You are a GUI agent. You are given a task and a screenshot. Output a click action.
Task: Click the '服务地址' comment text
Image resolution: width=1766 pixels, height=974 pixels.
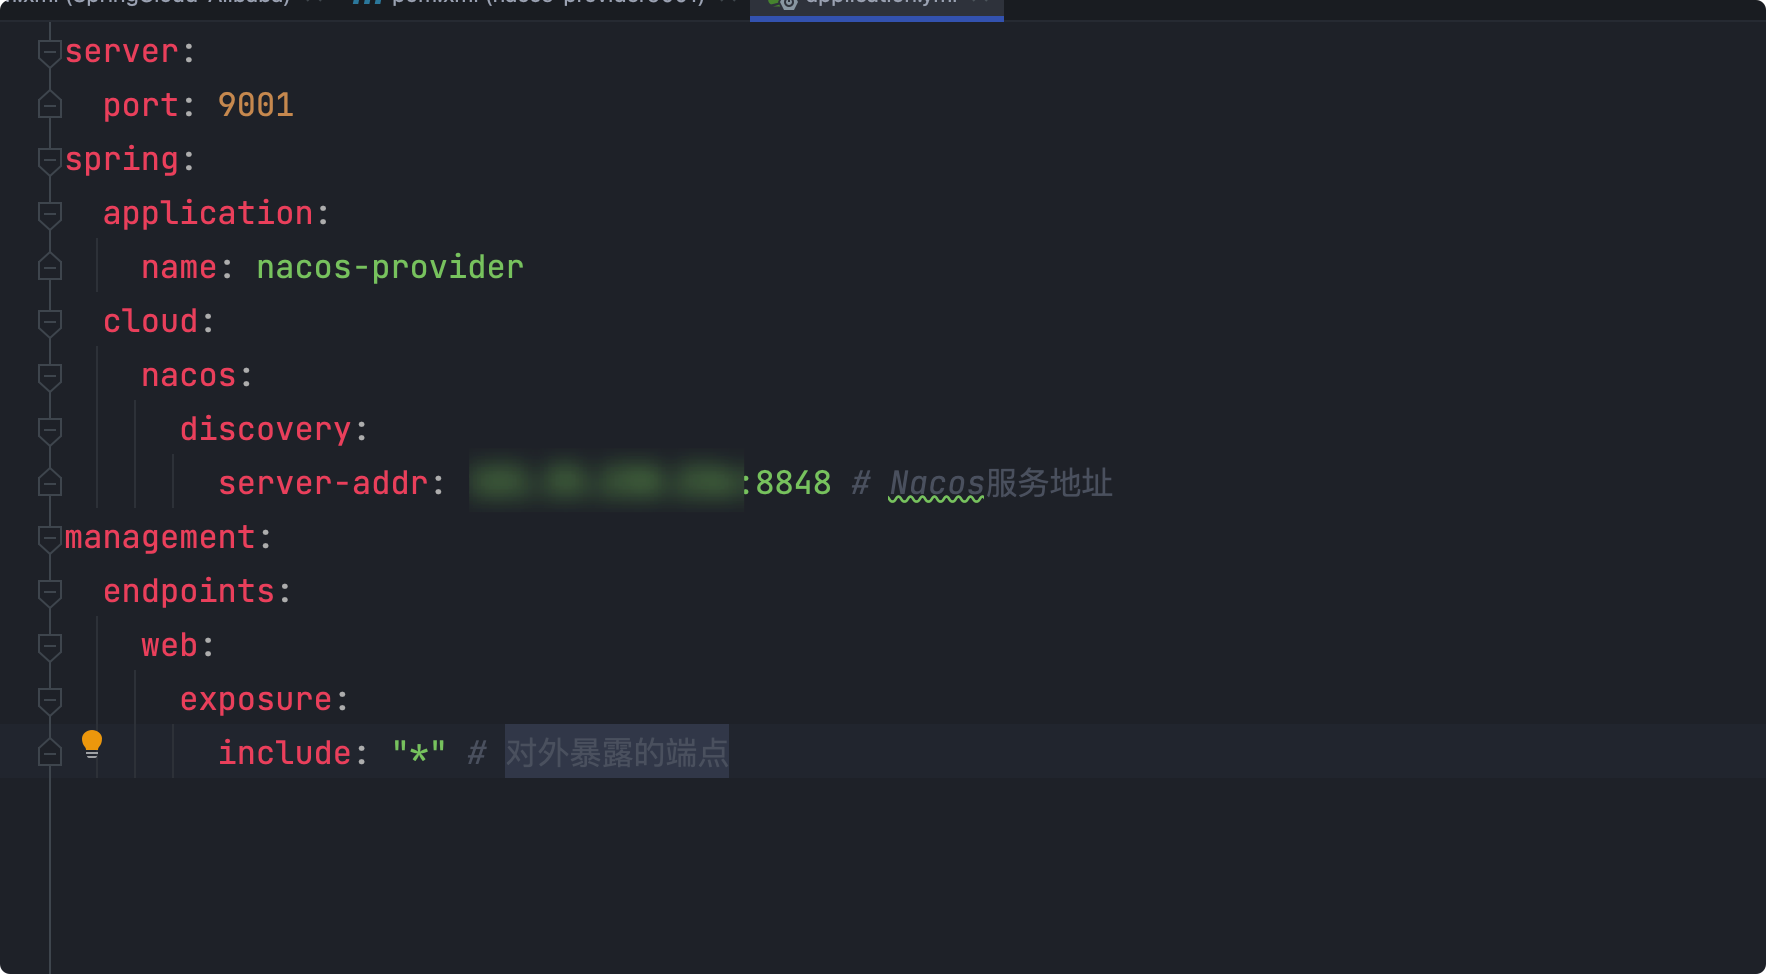coord(1049,484)
